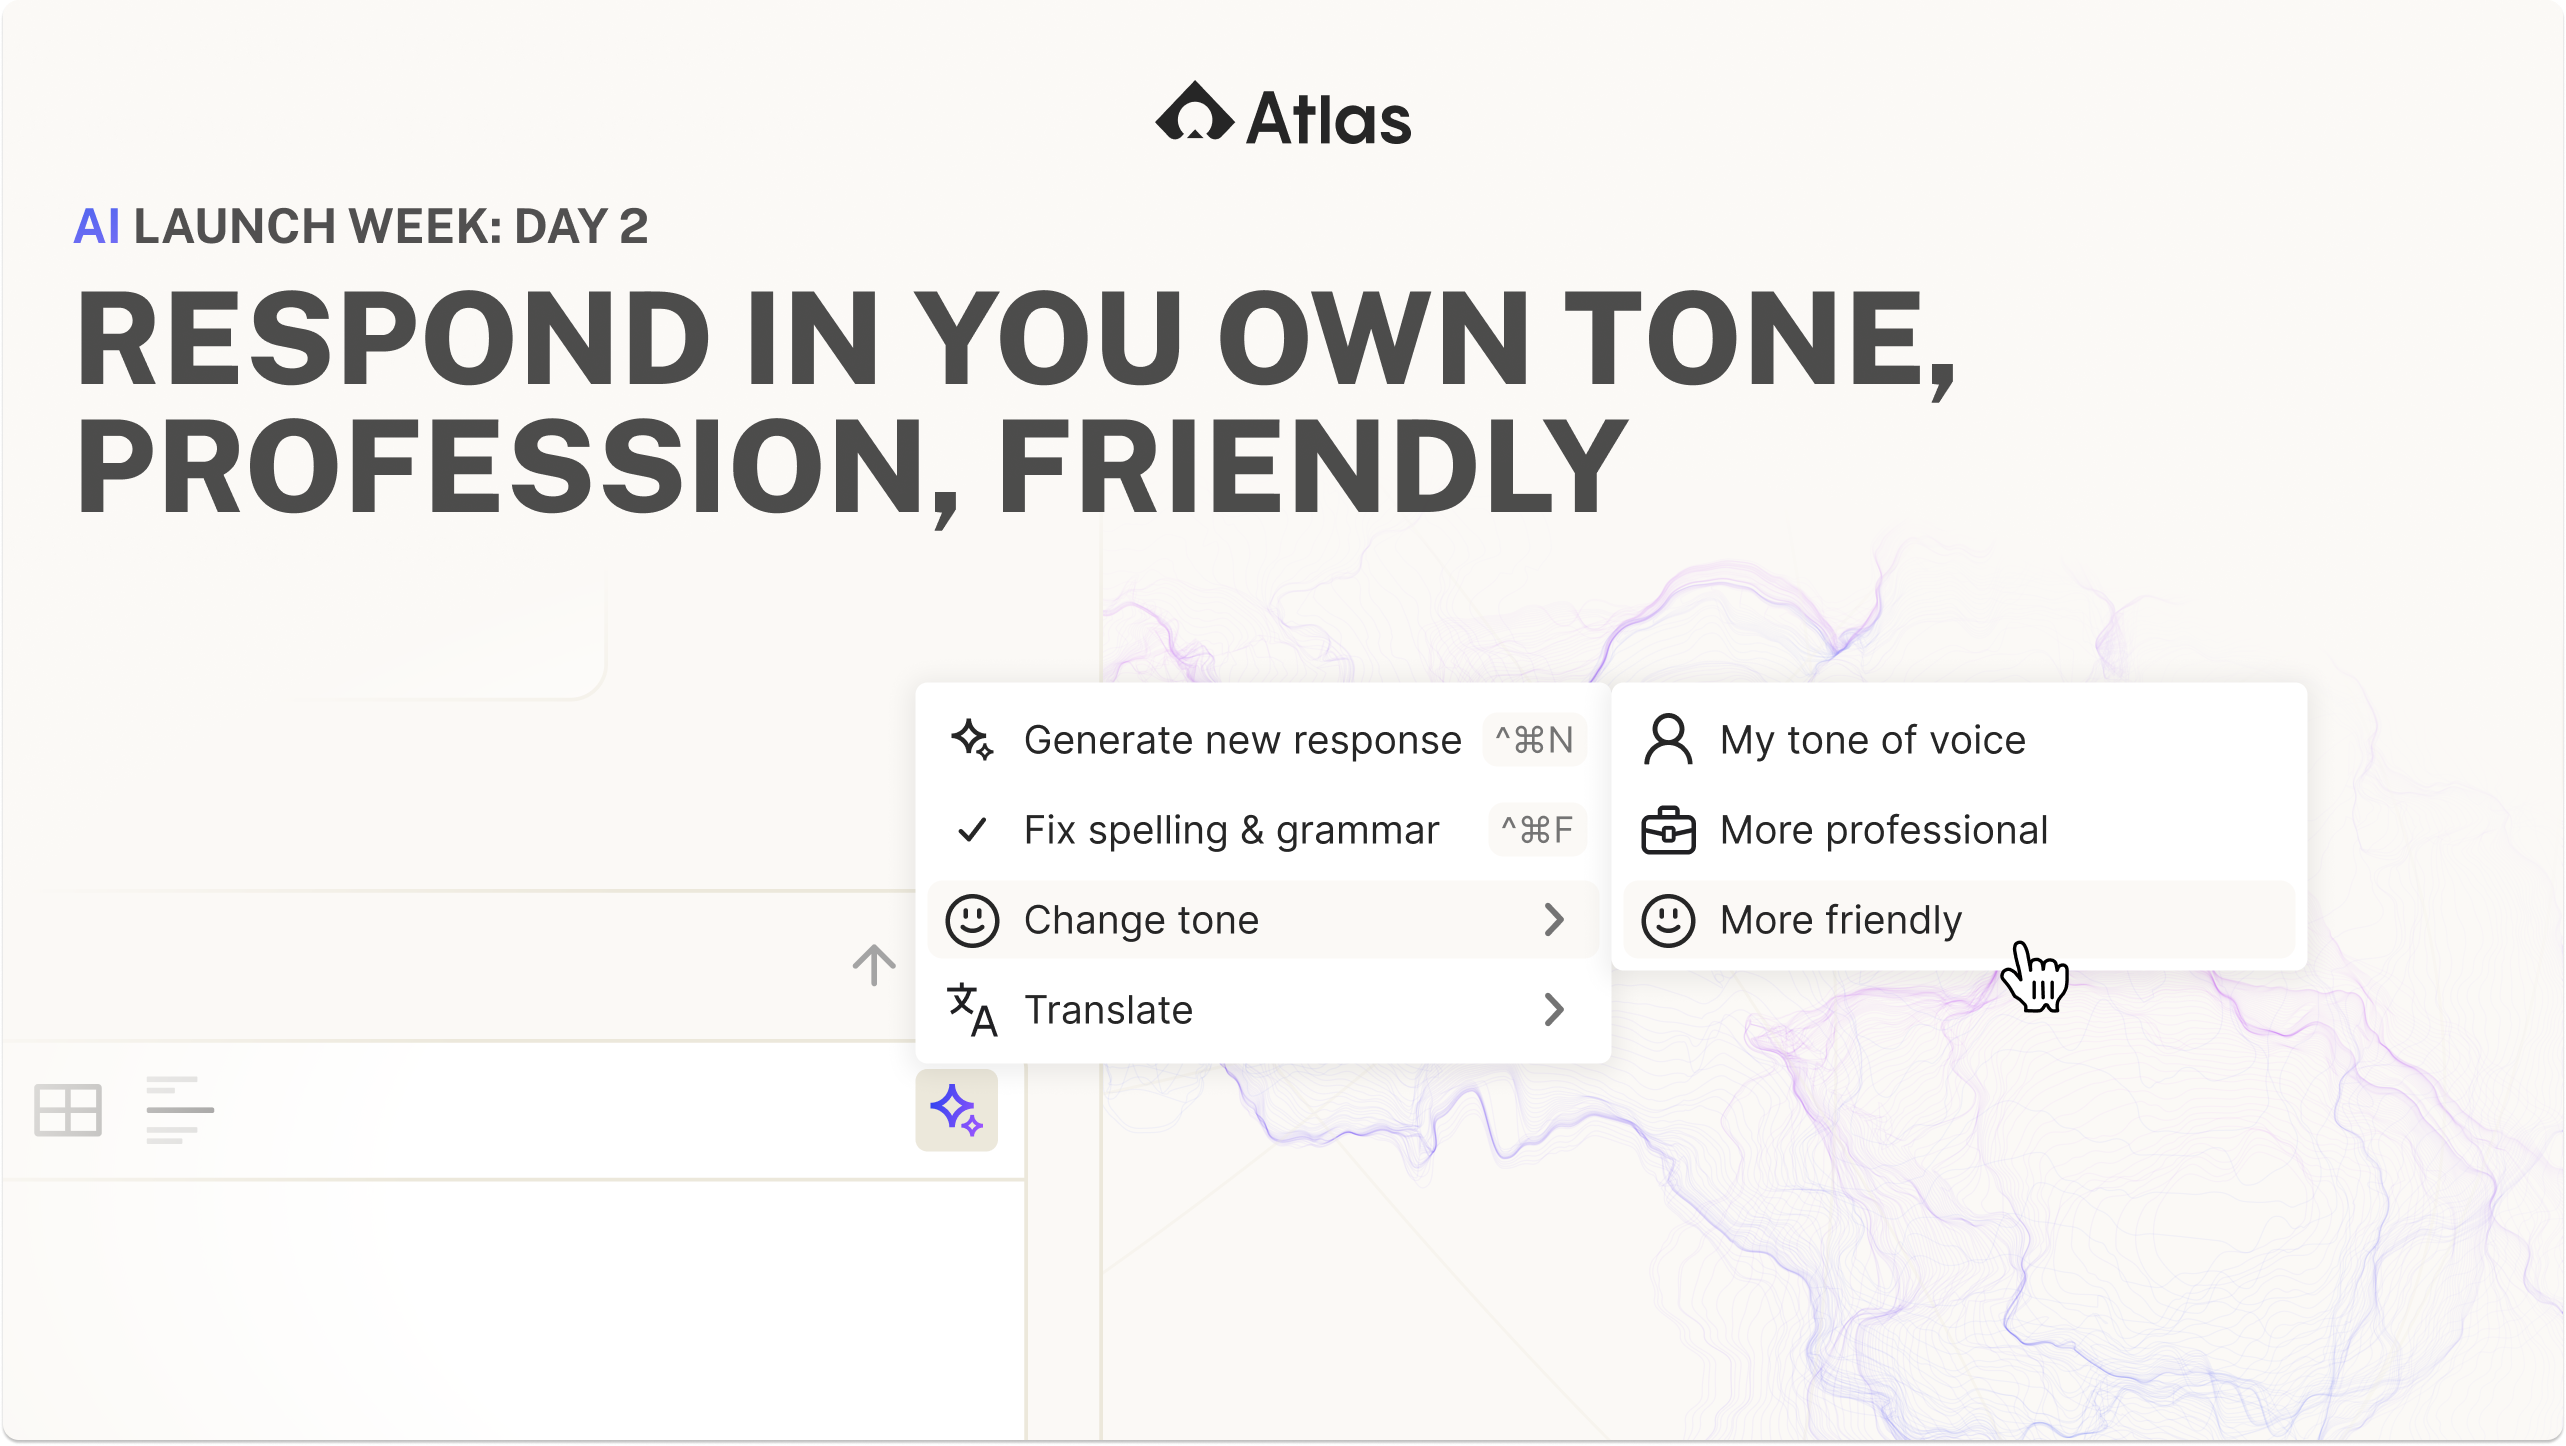Click smiley icon beside Change tone
The image size is (2566, 1446).
[x=972, y=920]
